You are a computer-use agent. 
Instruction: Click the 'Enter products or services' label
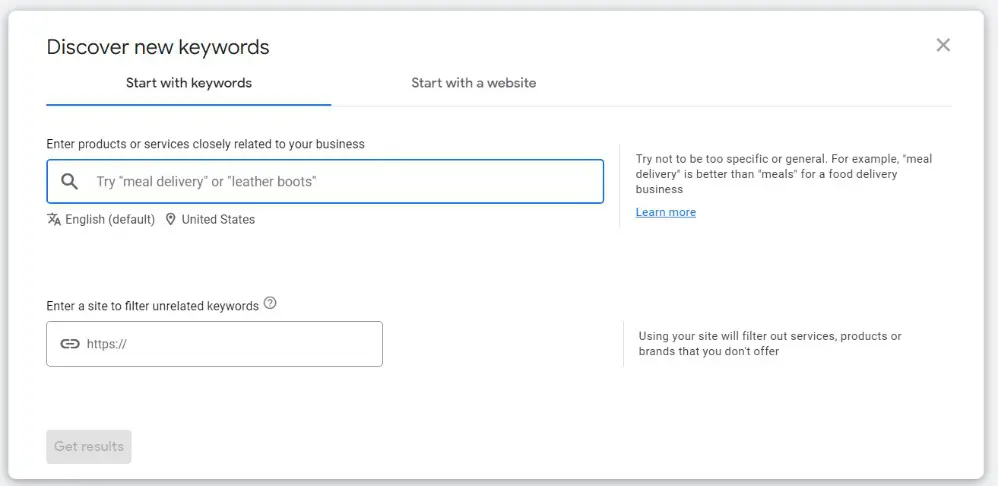[x=205, y=144]
